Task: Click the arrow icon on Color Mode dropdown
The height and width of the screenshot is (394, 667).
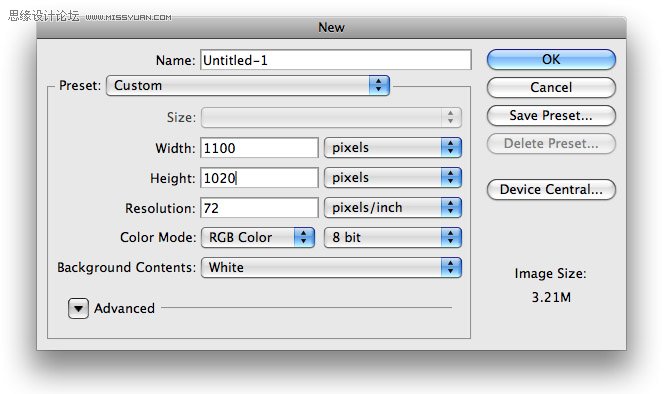Action: 304,237
